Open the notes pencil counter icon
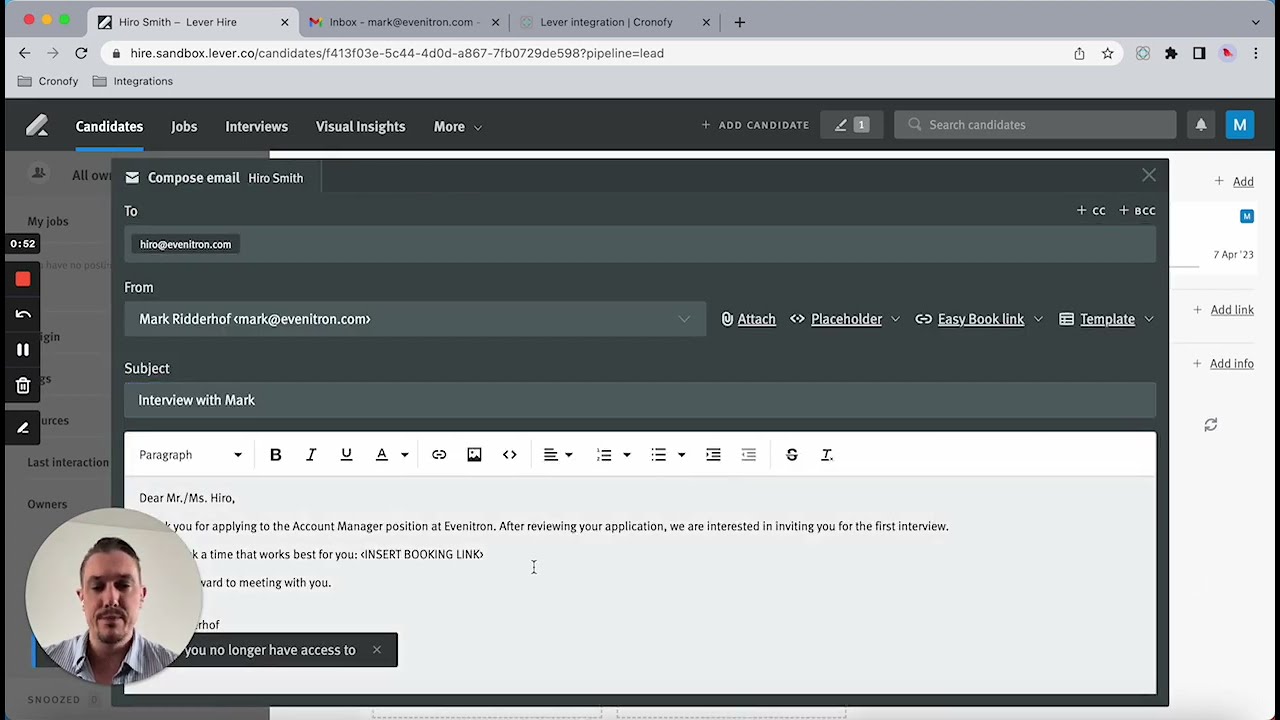 [x=851, y=125]
